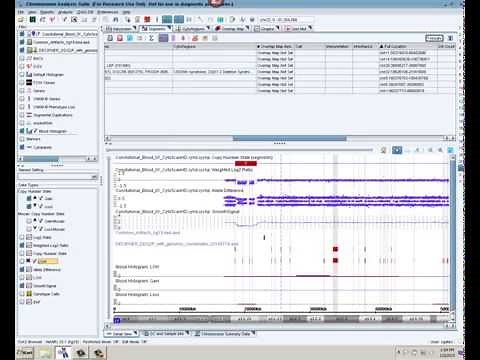Enable the Default Histogram checkbox

(22, 74)
